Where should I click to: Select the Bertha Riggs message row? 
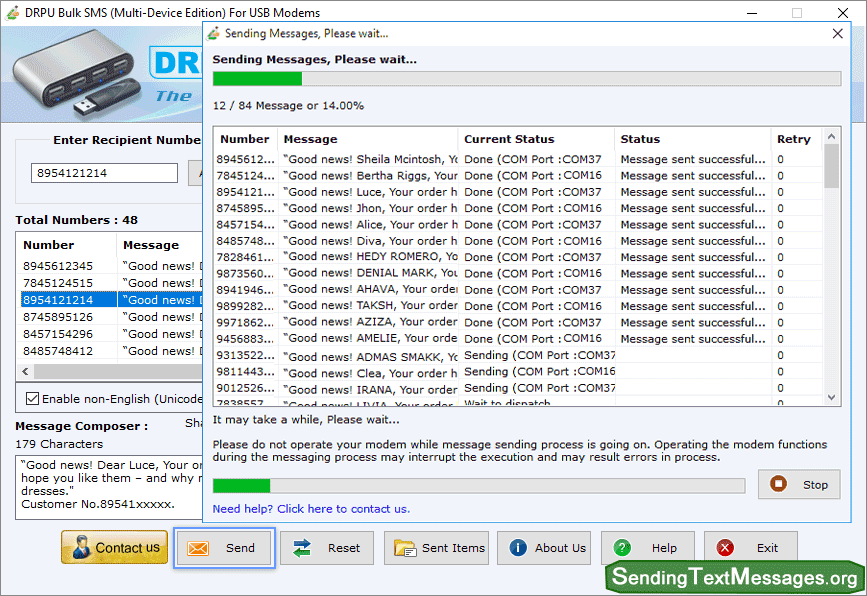[x=519, y=176]
